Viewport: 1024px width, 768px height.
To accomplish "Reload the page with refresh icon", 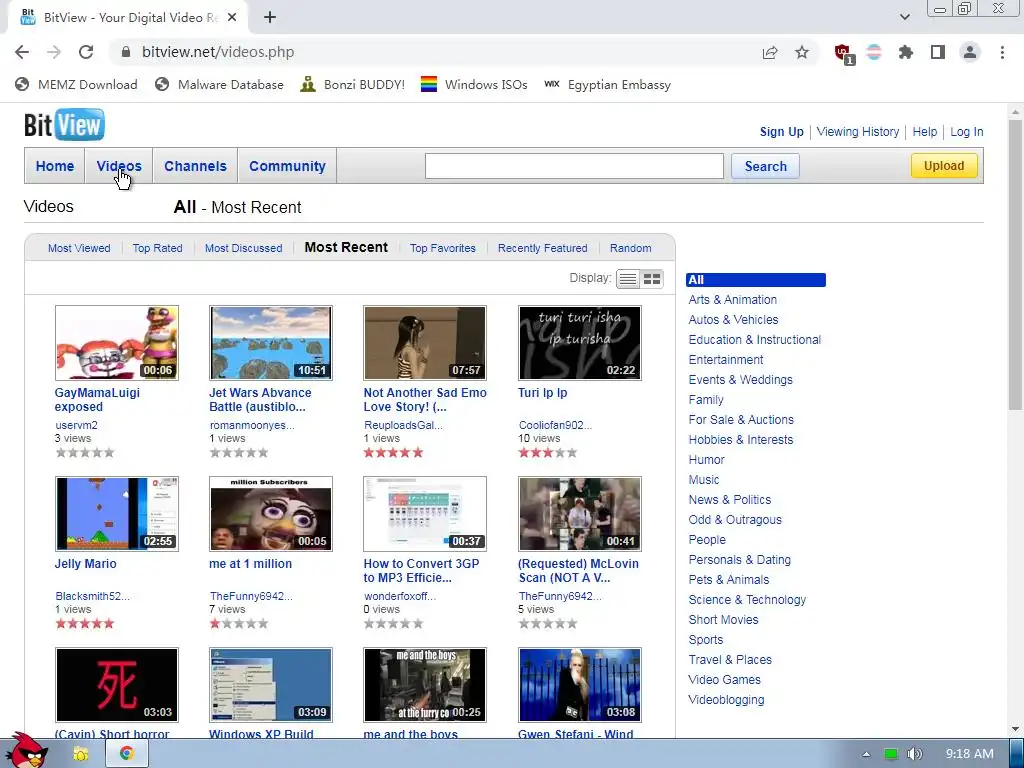I will 86,52.
